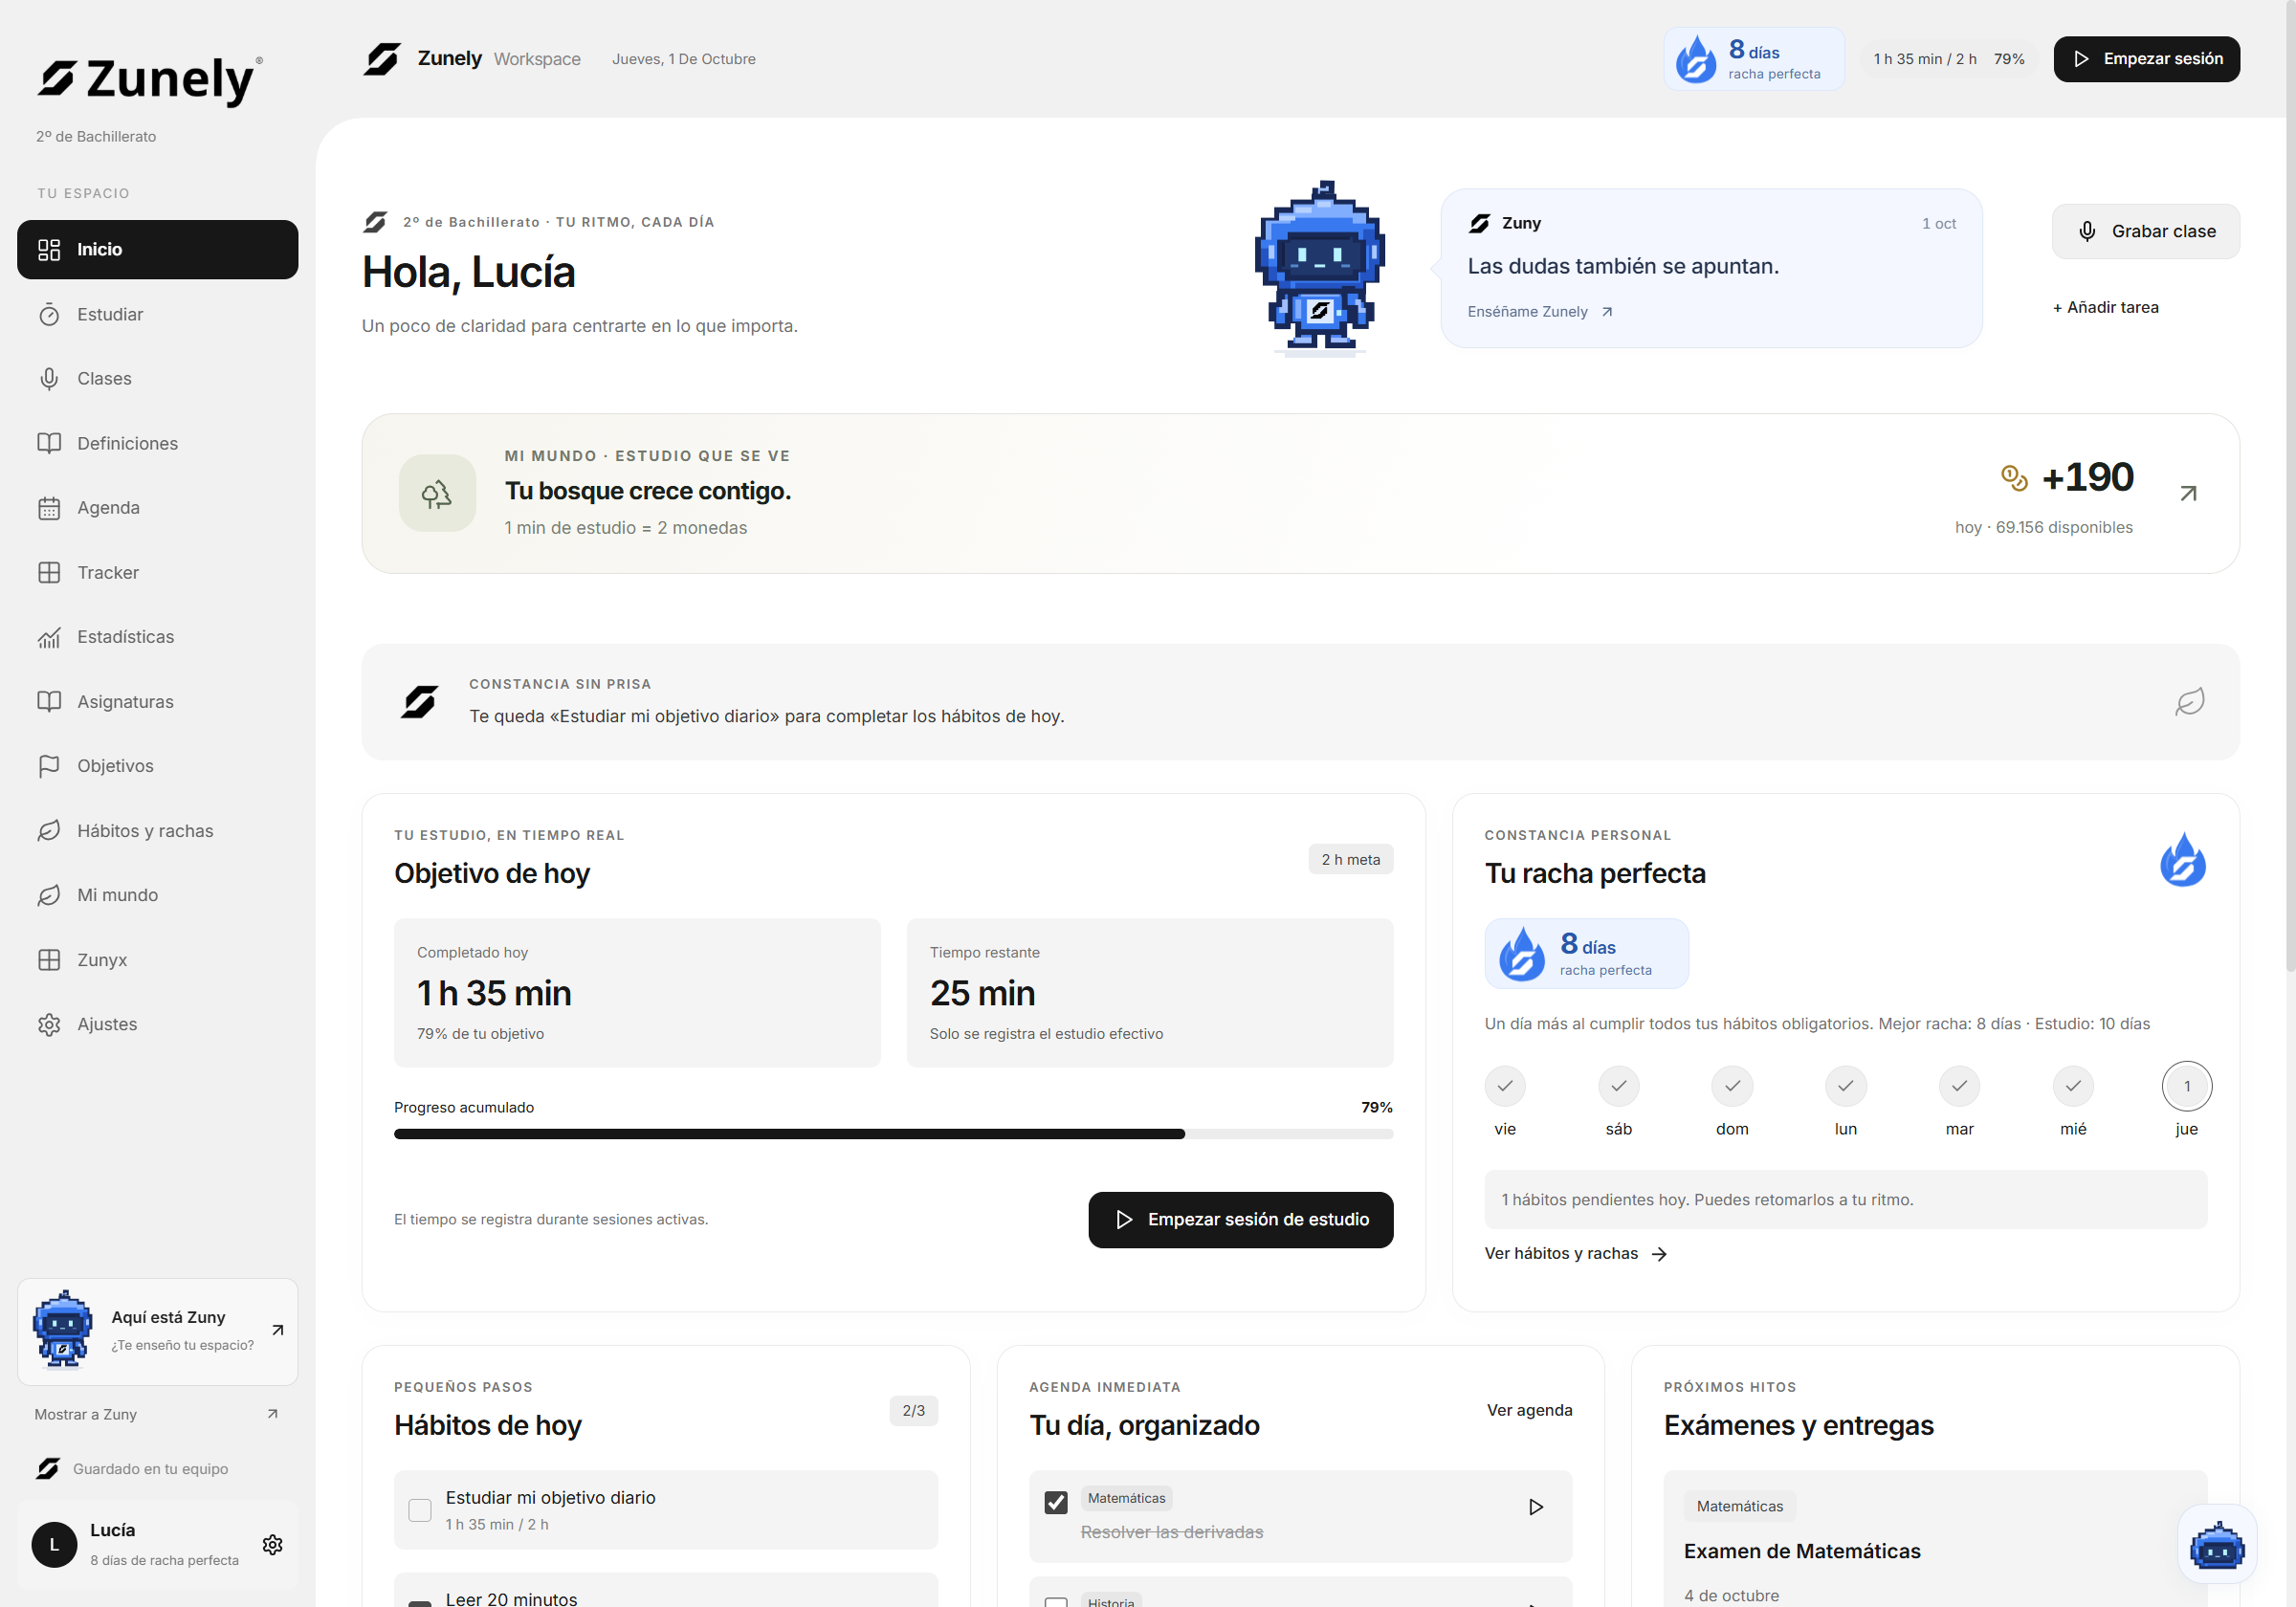The width and height of the screenshot is (2296, 1607).
Task: Expand Mostrar a Zuny arrow
Action: 272,1414
